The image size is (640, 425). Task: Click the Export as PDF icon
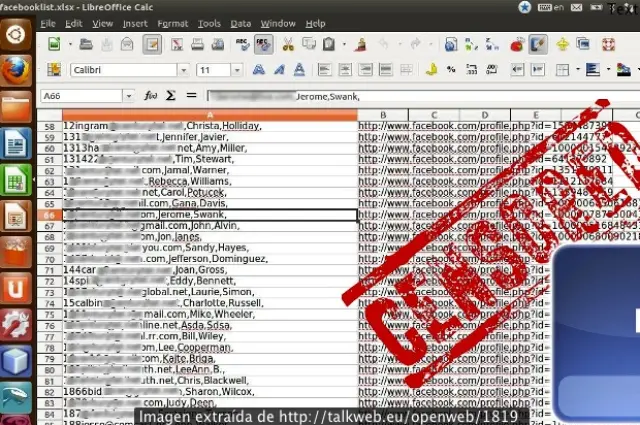(175, 44)
